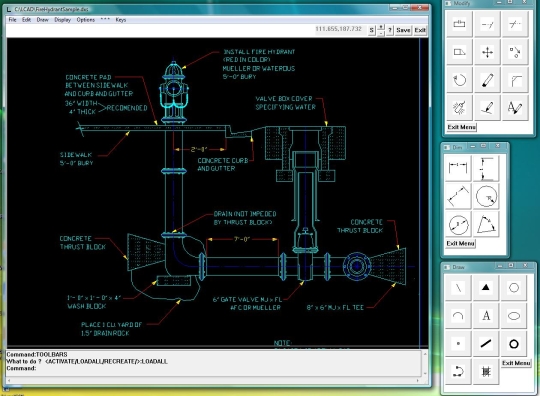Click the command prompt input area
540x396 pixels.
pos(214,368)
